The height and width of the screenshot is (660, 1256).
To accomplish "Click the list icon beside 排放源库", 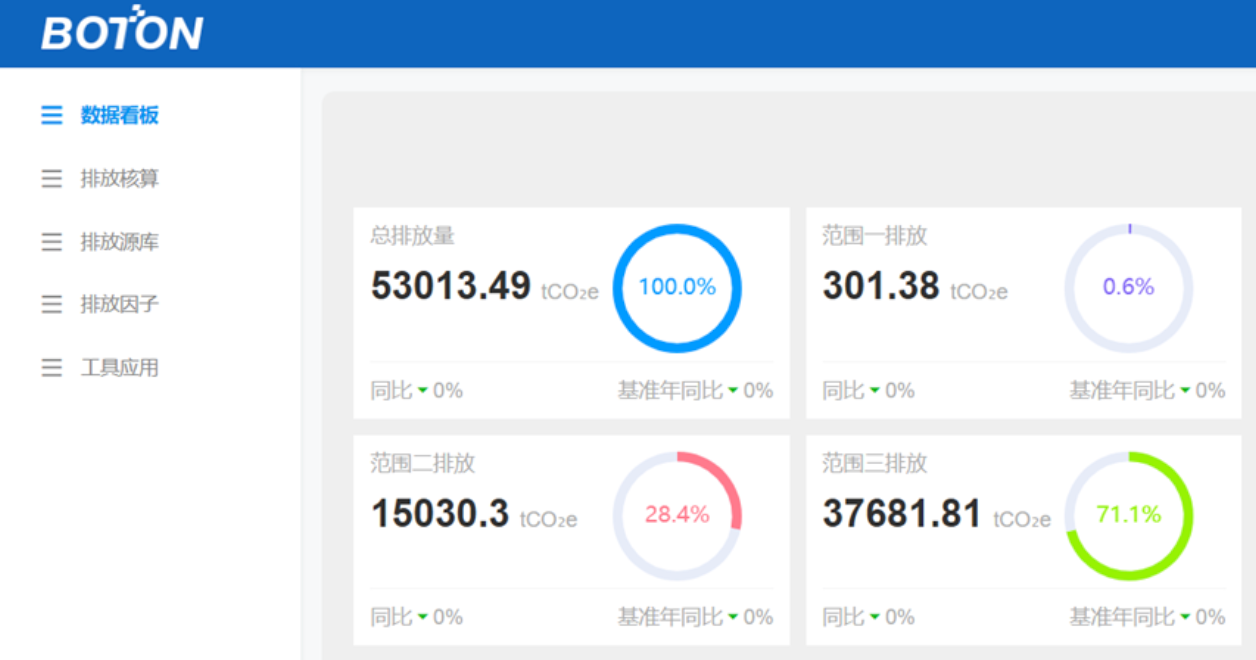I will (51, 242).
